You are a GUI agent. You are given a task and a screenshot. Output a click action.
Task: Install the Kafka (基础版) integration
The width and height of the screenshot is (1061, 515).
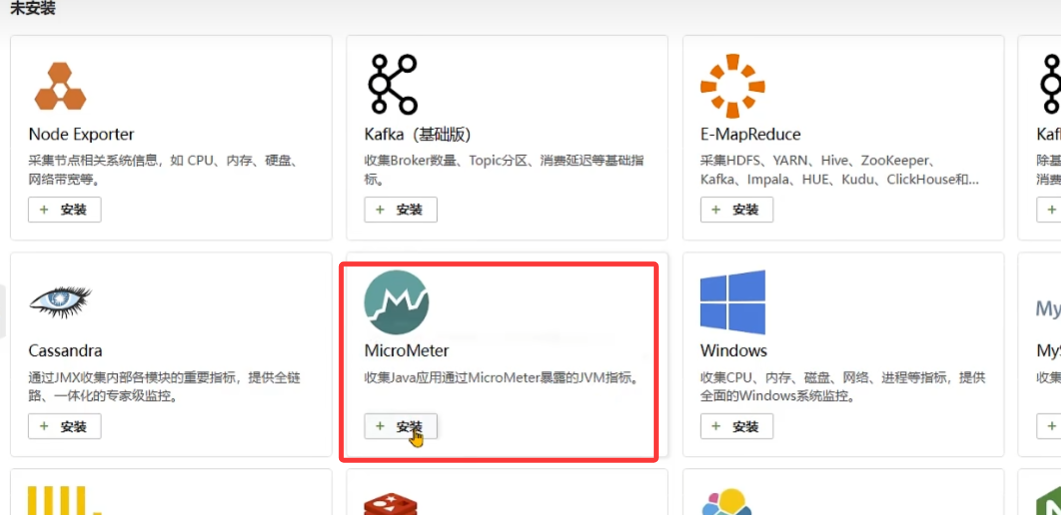coord(401,210)
